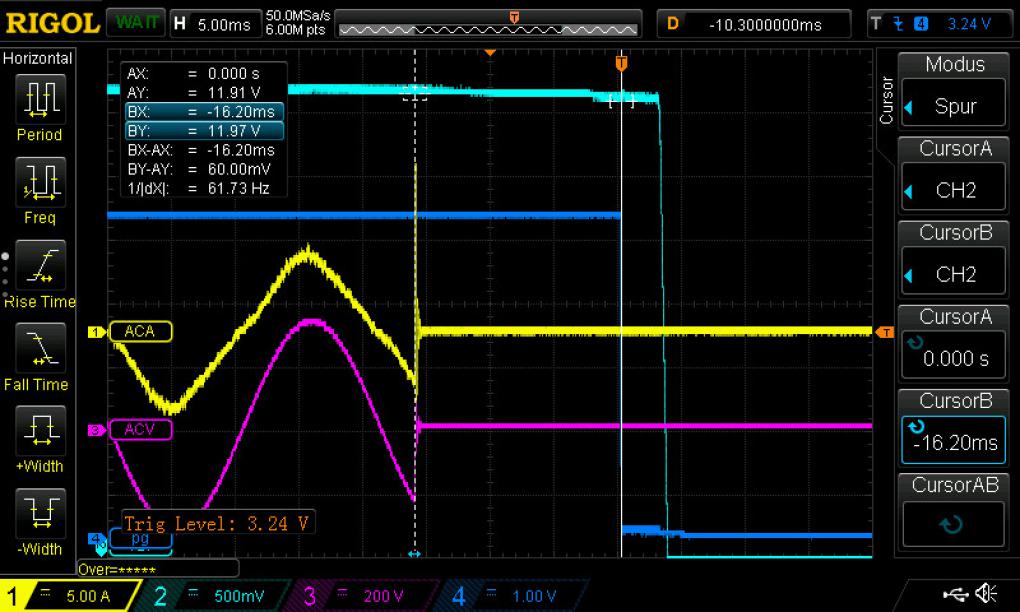The image size is (1020, 612).
Task: Select the Freq measurement icon
Action: click(41, 181)
